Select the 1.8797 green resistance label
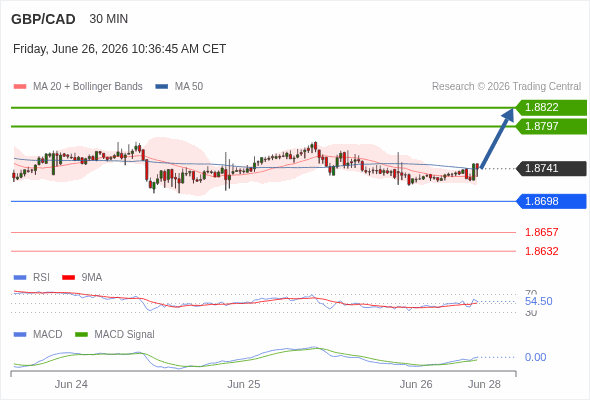The height and width of the screenshot is (400, 590). point(551,126)
